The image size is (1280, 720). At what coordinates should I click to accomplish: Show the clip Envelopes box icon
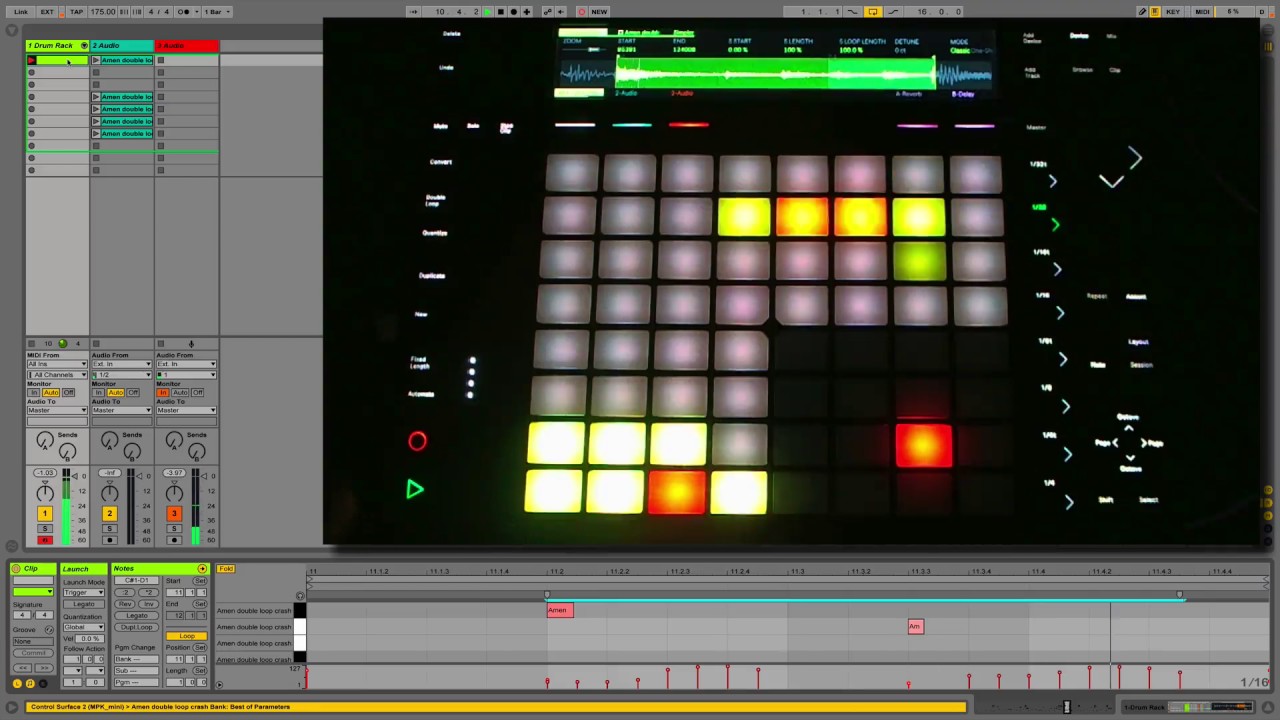pos(41,683)
